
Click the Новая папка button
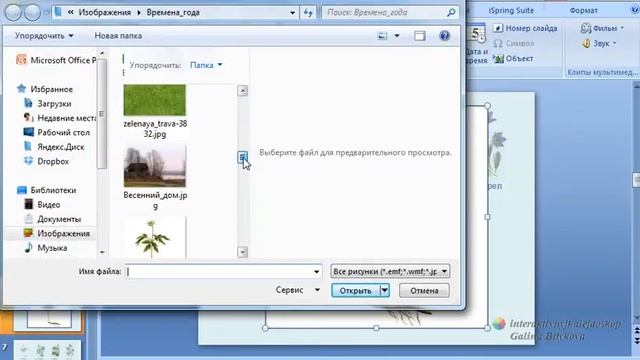click(x=118, y=36)
